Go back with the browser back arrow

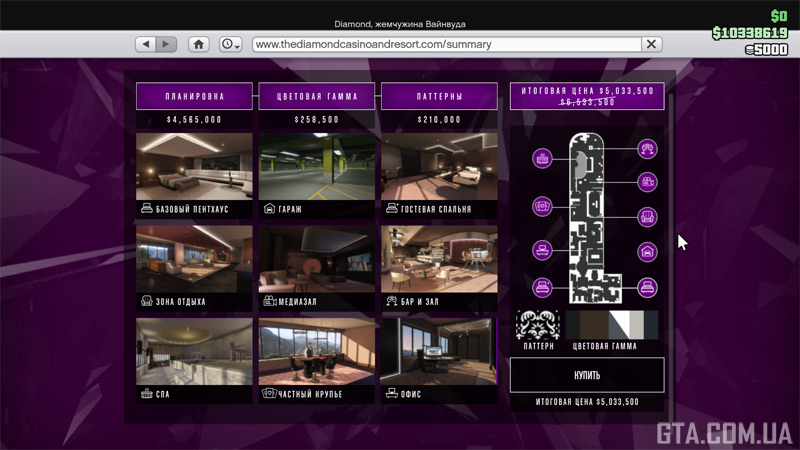point(146,44)
